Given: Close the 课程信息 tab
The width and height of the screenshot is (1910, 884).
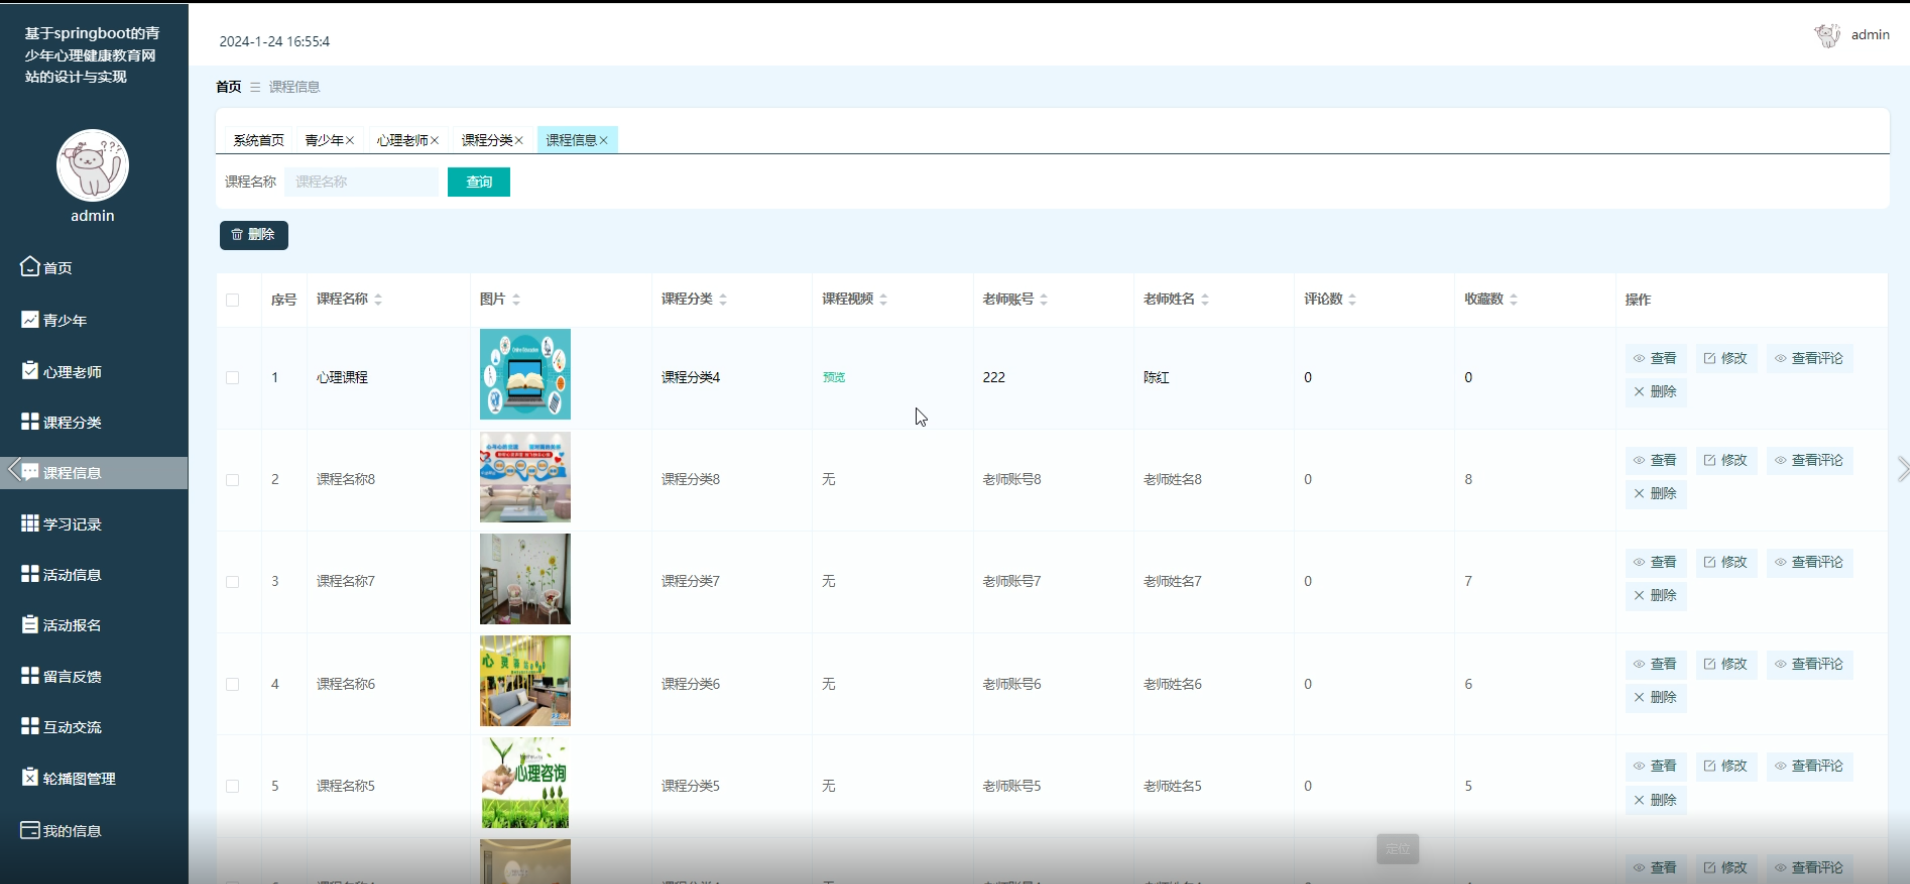Looking at the screenshot, I should 604,141.
